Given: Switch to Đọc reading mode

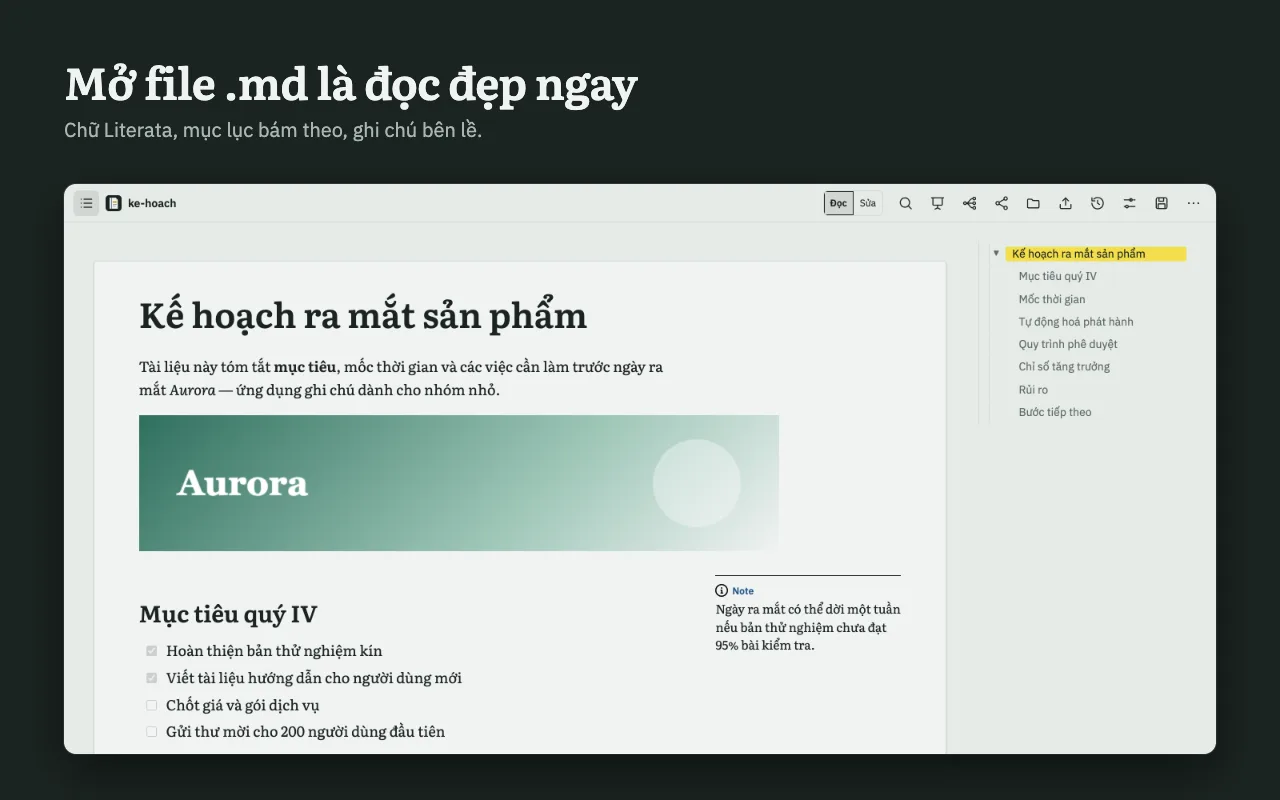Looking at the screenshot, I should pyautogui.click(x=838, y=203).
